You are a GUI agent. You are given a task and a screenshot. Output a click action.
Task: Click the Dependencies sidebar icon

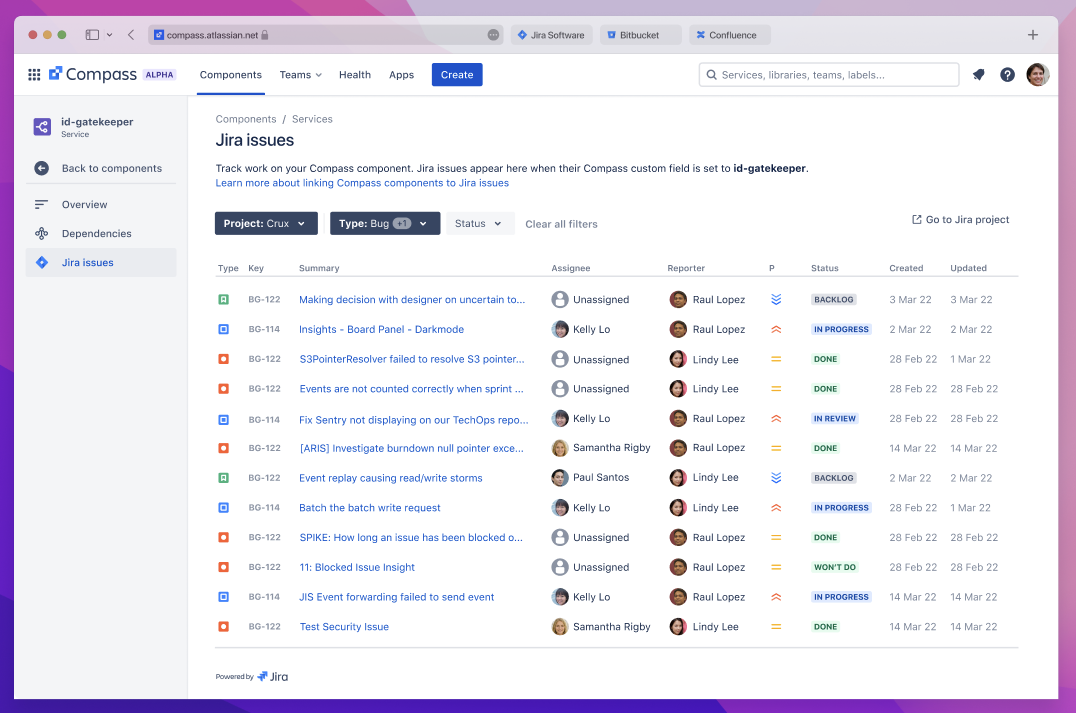pyautogui.click(x=41, y=233)
